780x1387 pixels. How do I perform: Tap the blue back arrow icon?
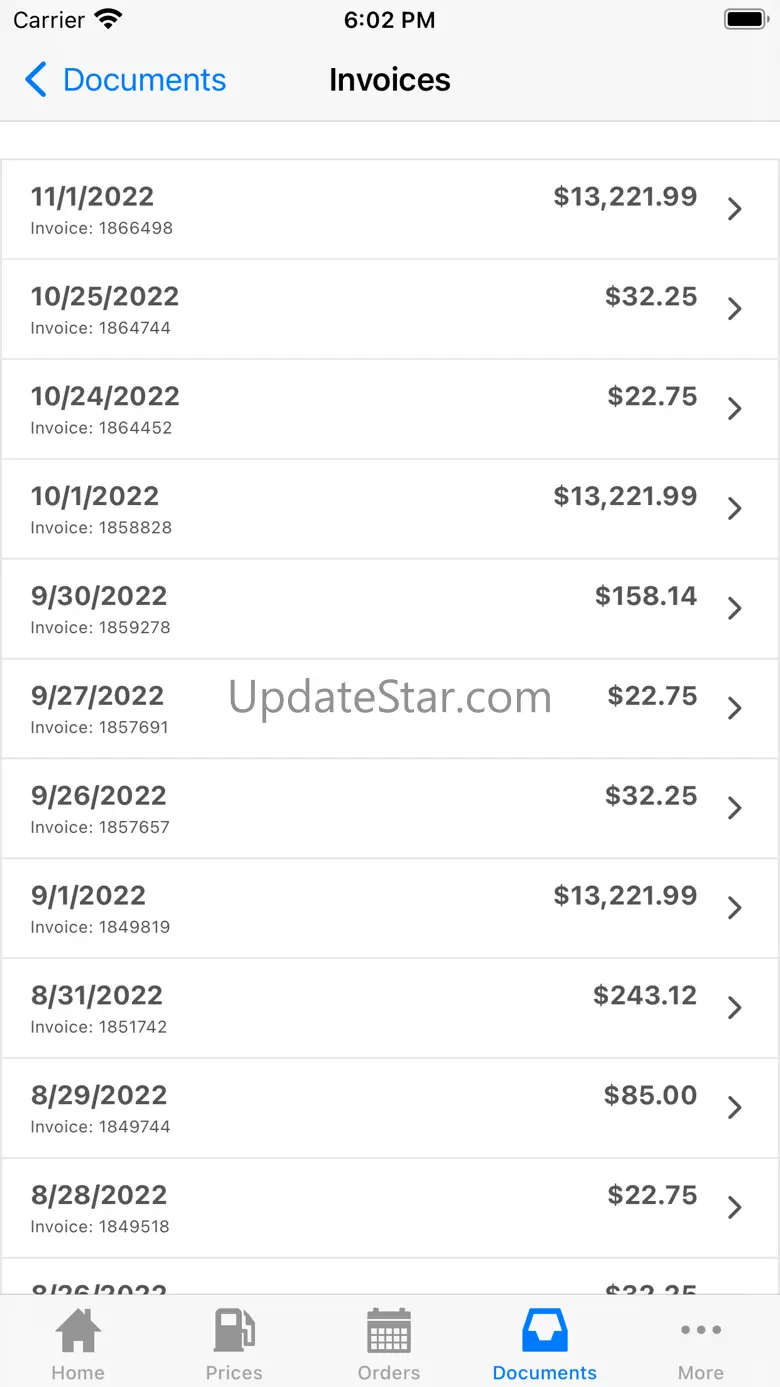tap(36, 80)
